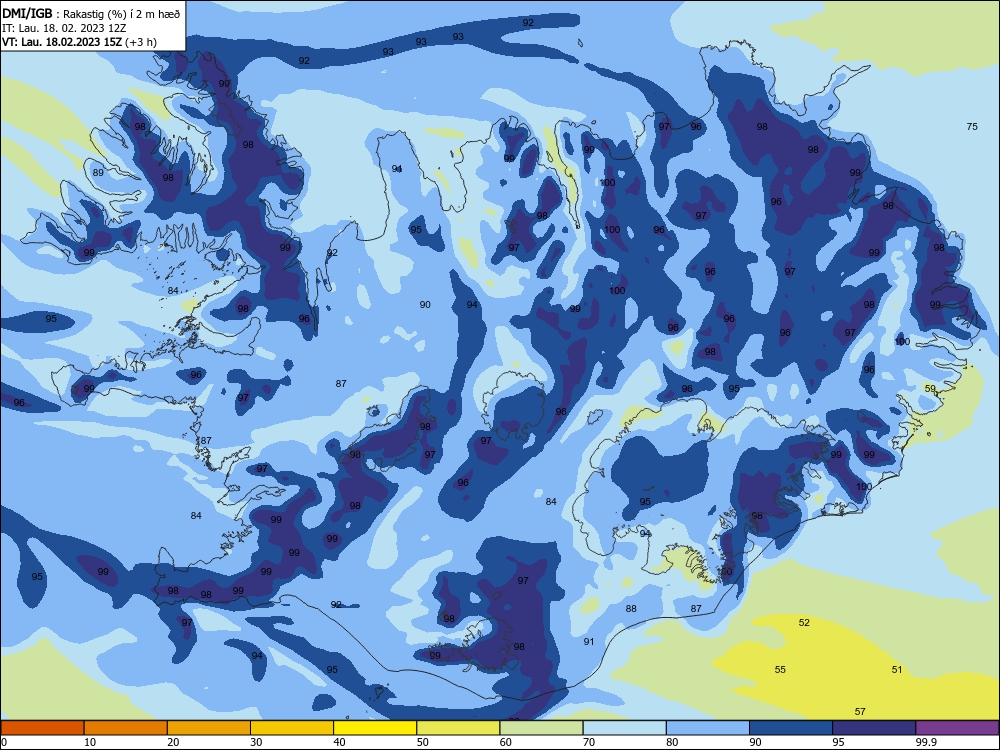
Task: Click the dark orange 0–10 legend swatch
Action: click(42, 728)
